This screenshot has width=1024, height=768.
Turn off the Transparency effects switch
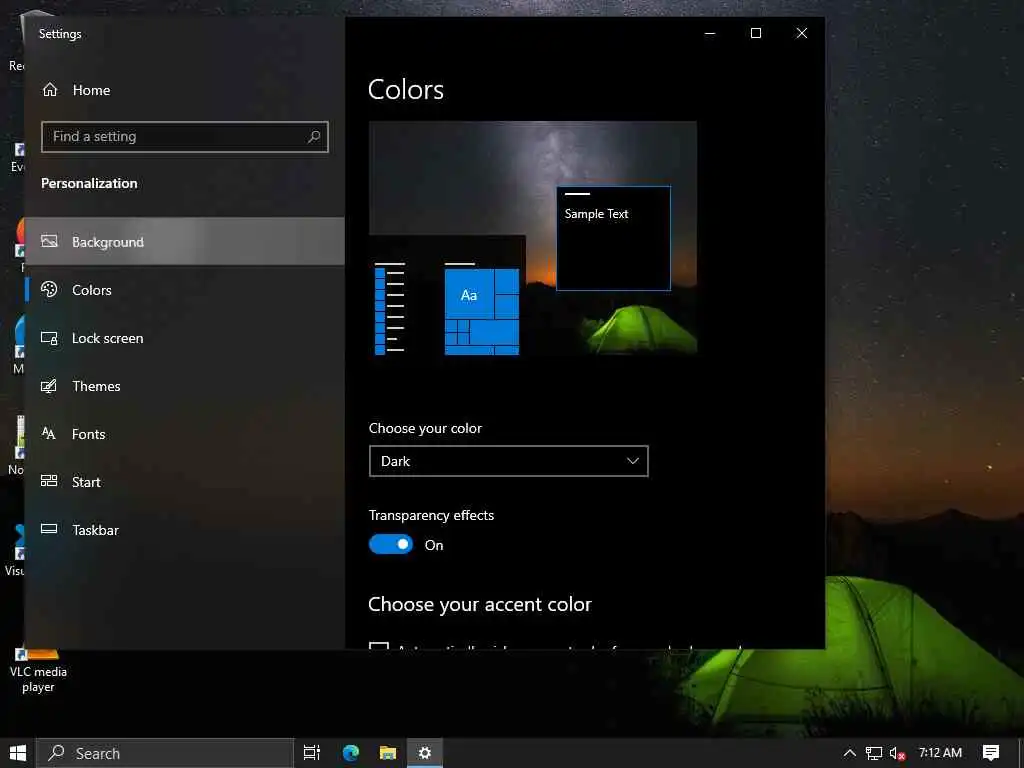[x=391, y=544]
